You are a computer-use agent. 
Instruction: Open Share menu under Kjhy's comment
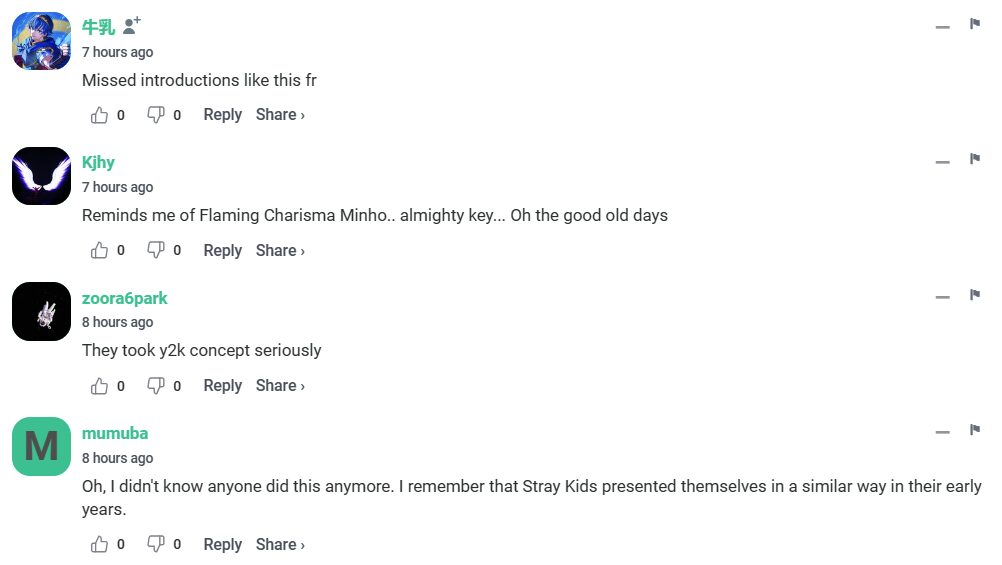(x=280, y=250)
